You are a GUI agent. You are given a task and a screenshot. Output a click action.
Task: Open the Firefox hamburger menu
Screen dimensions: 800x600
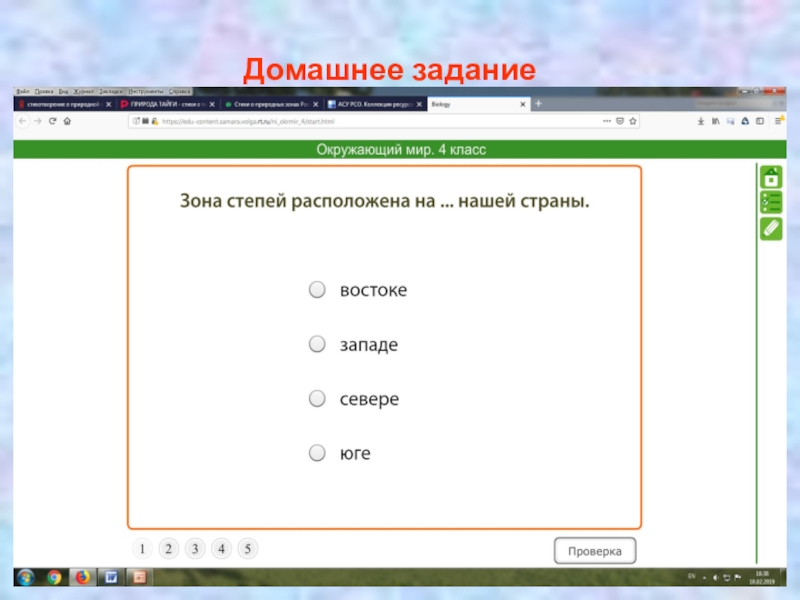pos(778,121)
